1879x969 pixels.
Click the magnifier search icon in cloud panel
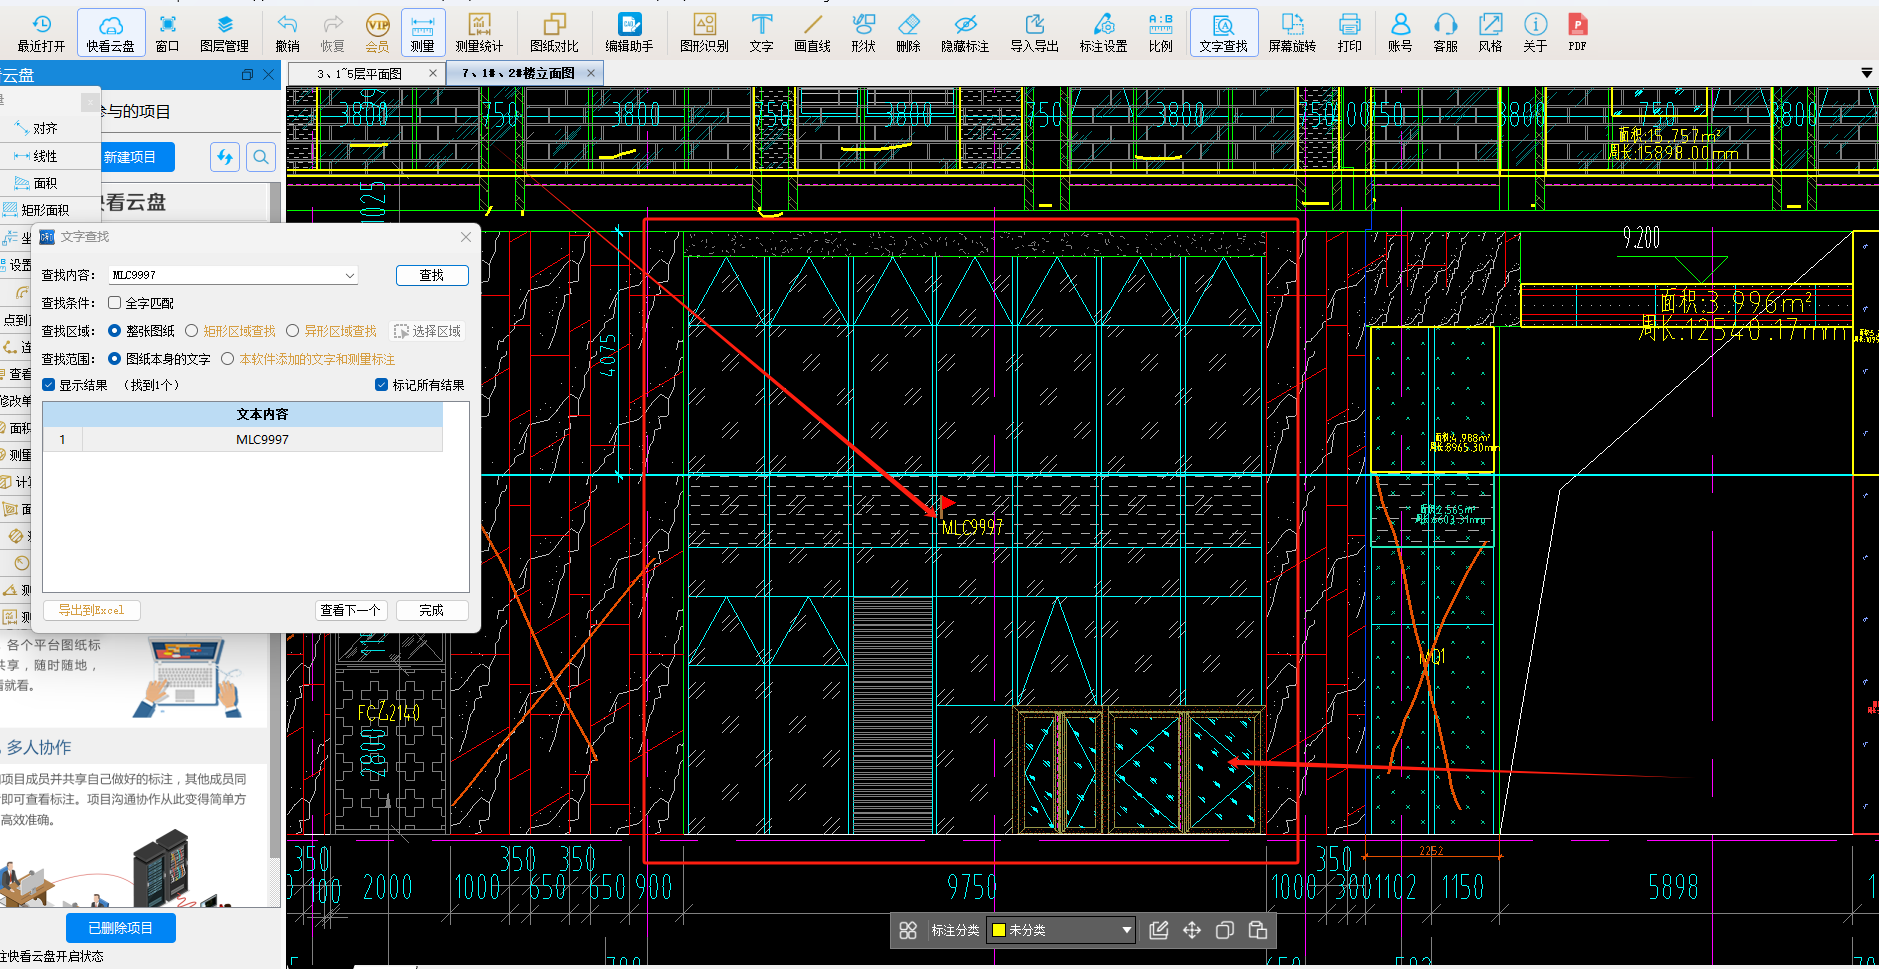click(x=261, y=157)
